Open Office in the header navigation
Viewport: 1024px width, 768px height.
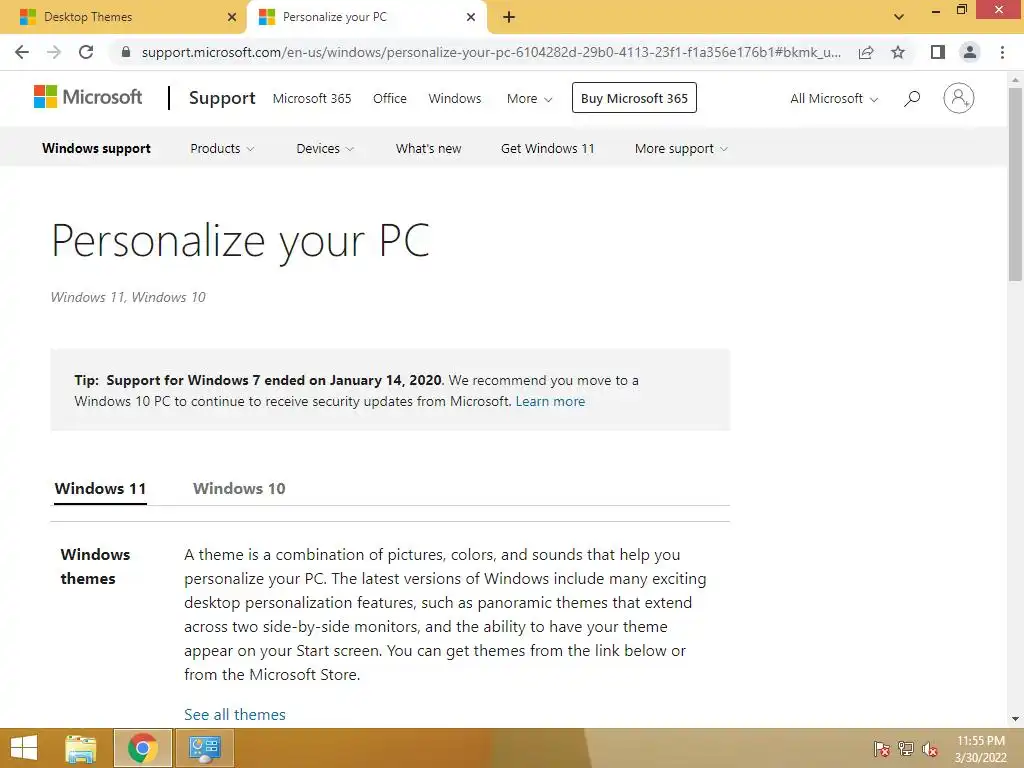tap(390, 99)
